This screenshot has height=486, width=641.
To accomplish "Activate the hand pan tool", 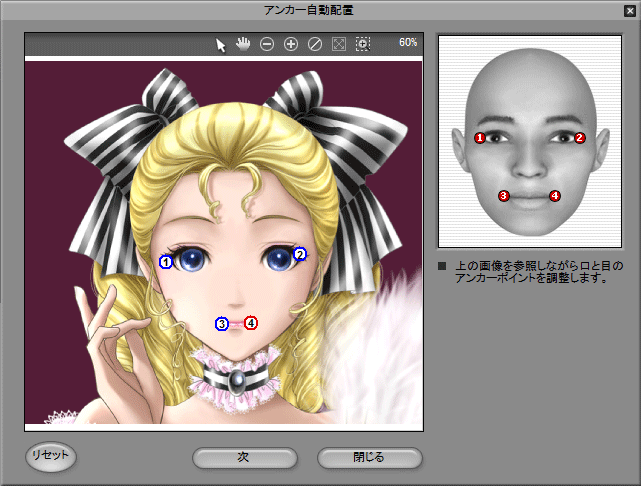I will [243, 44].
